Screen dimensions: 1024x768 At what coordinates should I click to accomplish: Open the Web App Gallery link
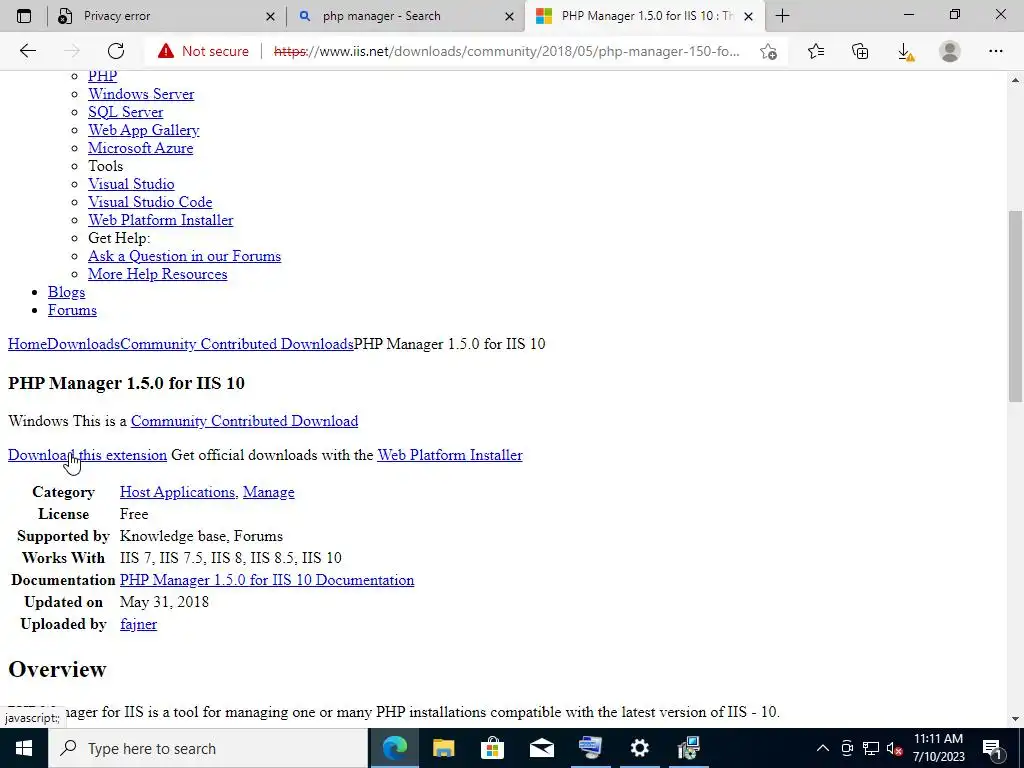coord(144,130)
